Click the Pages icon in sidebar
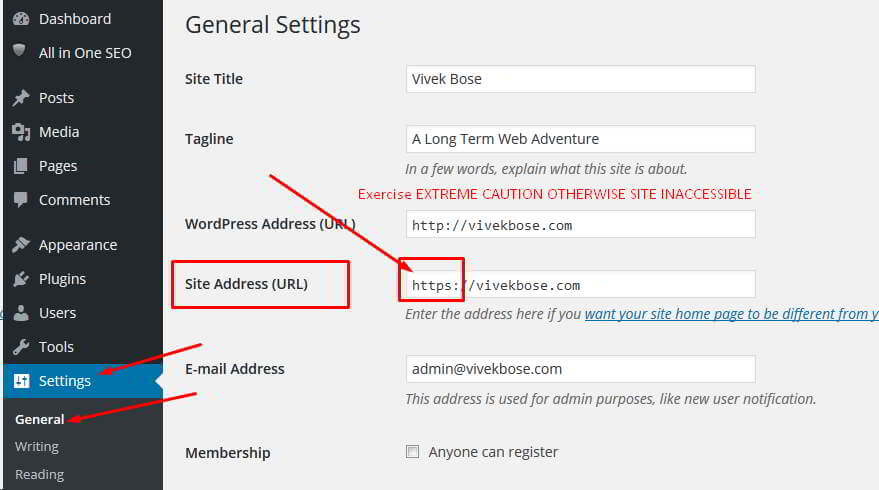The height and width of the screenshot is (490, 879). [21, 166]
